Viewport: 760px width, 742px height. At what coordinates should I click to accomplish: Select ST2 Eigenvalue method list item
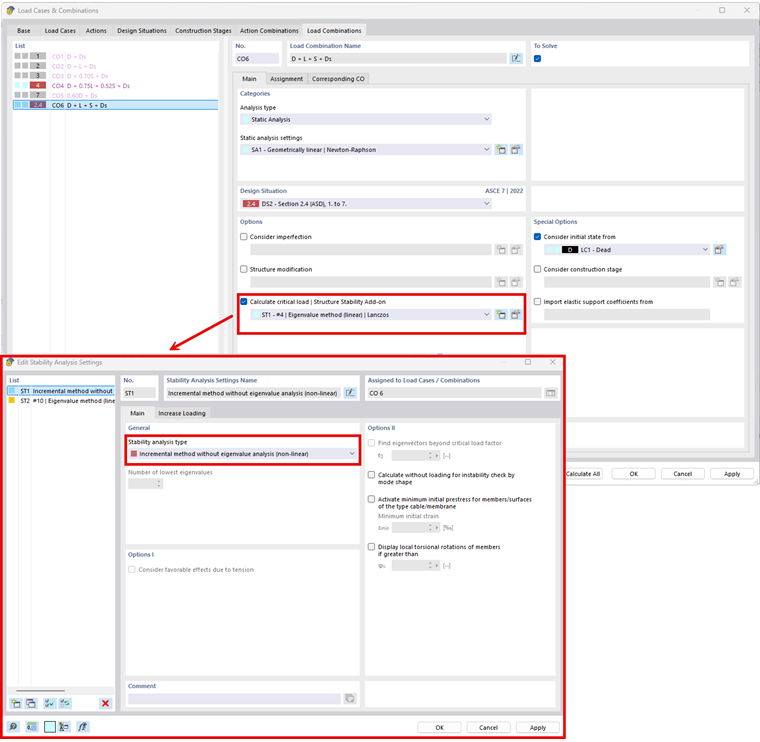pyautogui.click(x=61, y=401)
